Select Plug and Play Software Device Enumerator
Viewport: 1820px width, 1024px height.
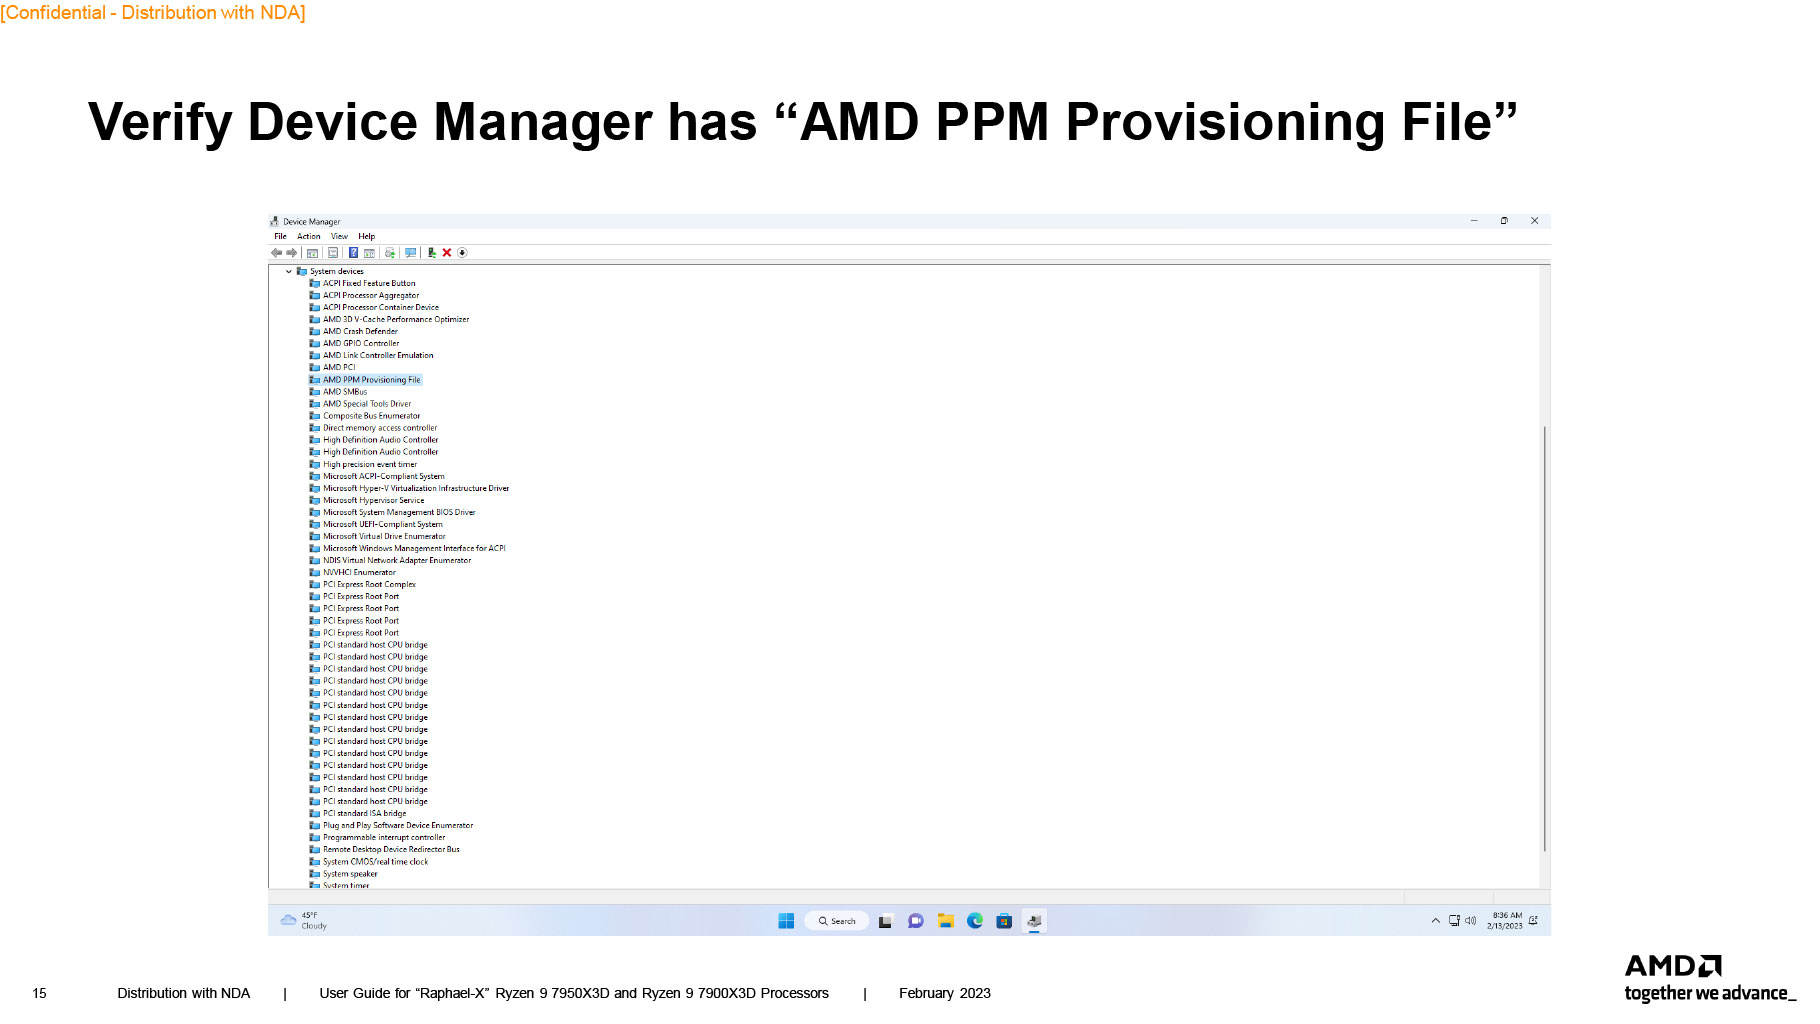pos(398,826)
